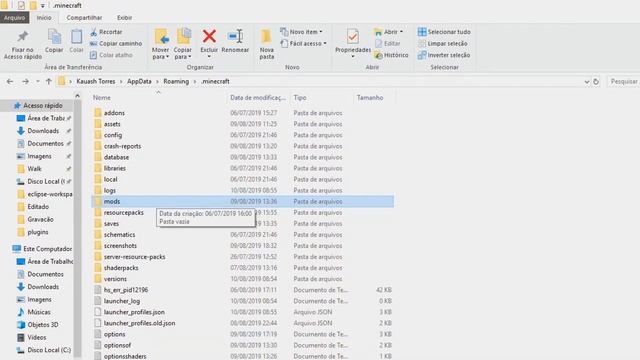Click Selecionar tudo

tap(444, 32)
